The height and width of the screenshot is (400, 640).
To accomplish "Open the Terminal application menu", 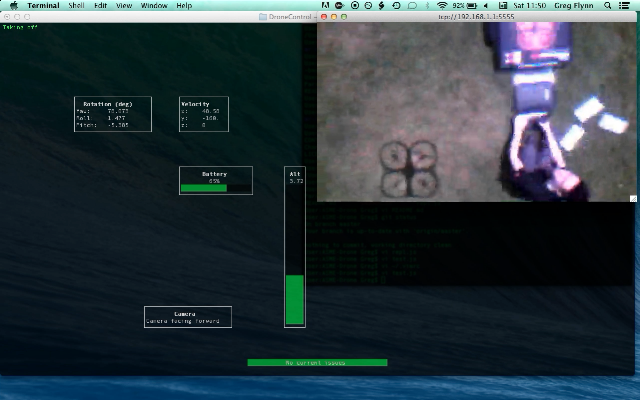I will tap(43, 5).
